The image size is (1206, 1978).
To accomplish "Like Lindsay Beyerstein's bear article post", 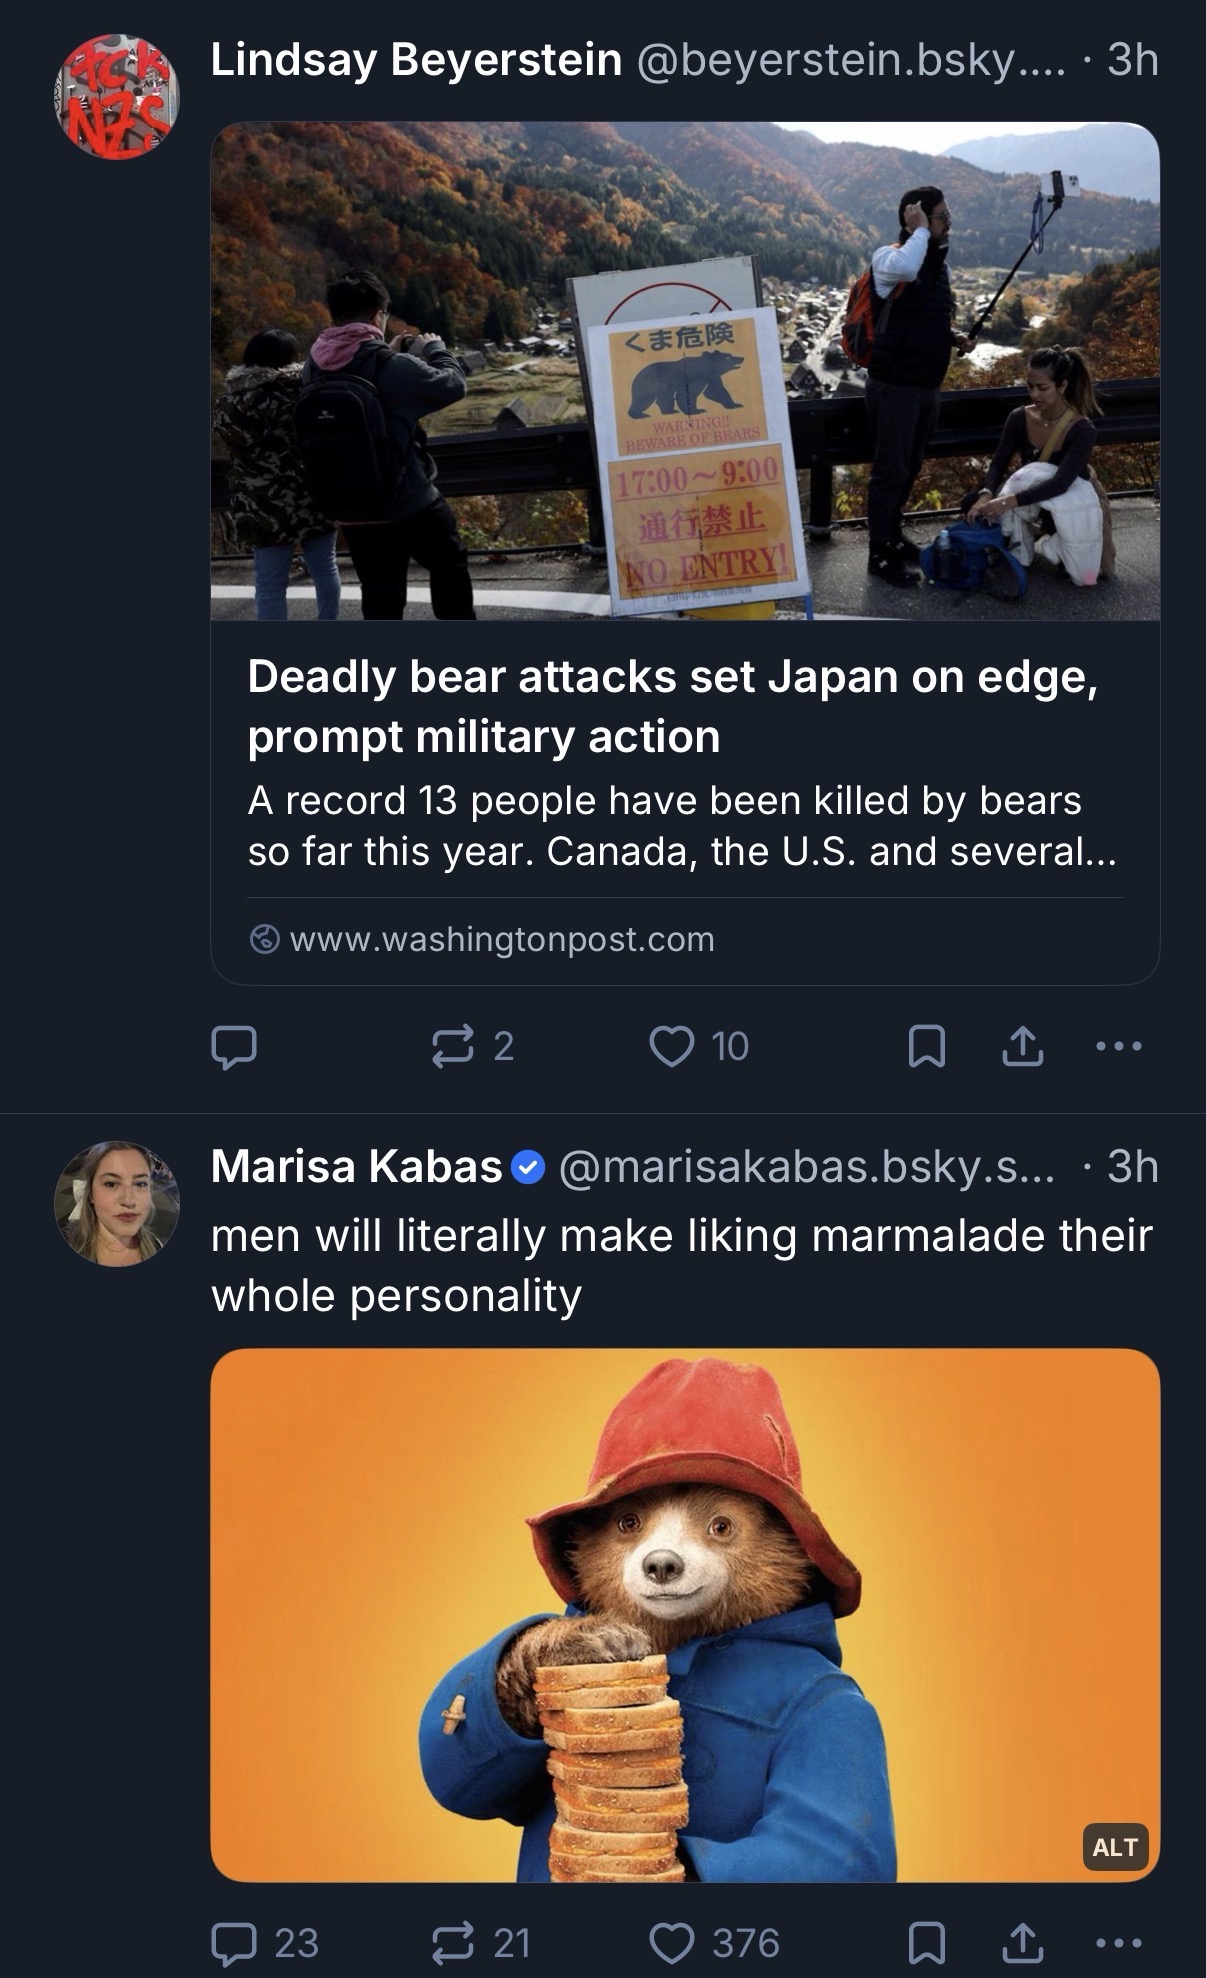I will [x=672, y=1047].
